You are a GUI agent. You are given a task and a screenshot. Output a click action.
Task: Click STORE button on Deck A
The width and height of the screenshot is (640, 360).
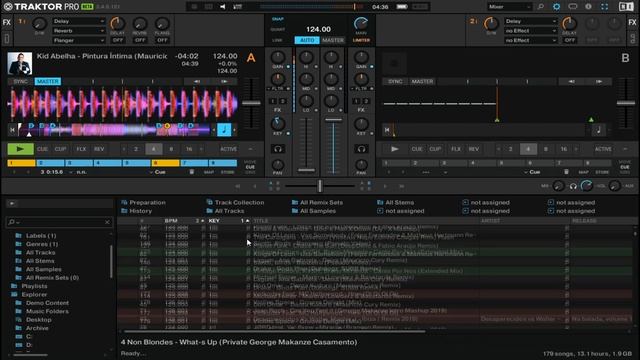click(x=227, y=172)
